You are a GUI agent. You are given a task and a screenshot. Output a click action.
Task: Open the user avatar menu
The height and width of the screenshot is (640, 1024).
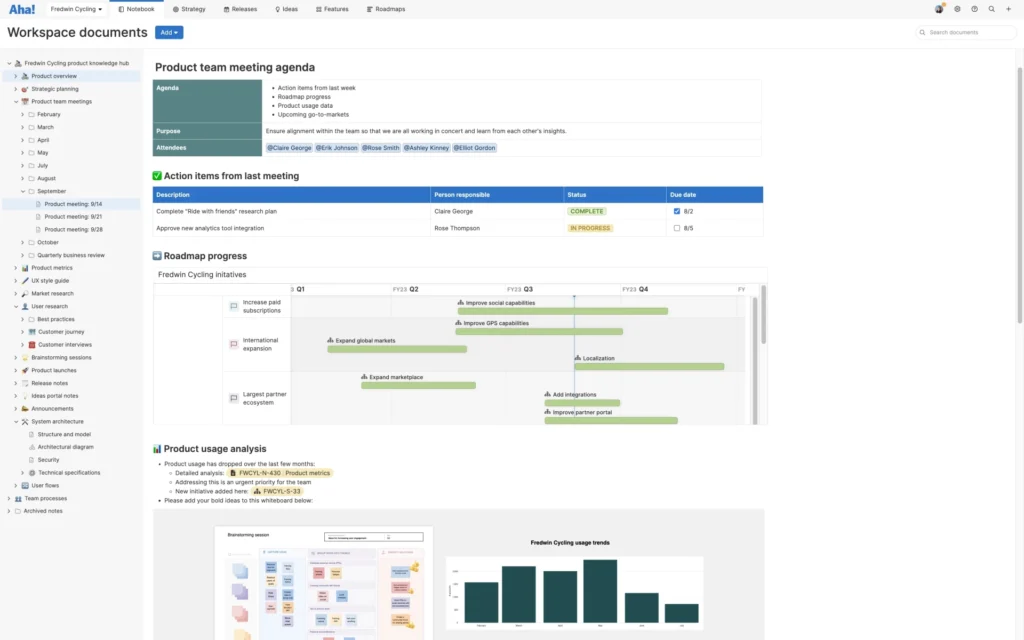coord(939,9)
